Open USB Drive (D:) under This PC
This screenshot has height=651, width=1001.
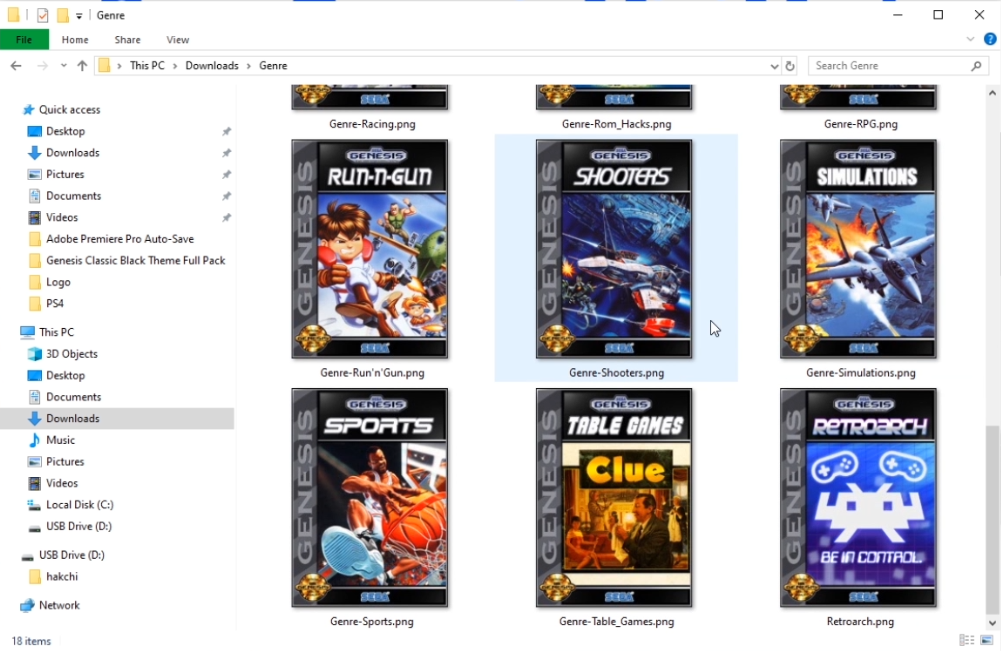(79, 527)
